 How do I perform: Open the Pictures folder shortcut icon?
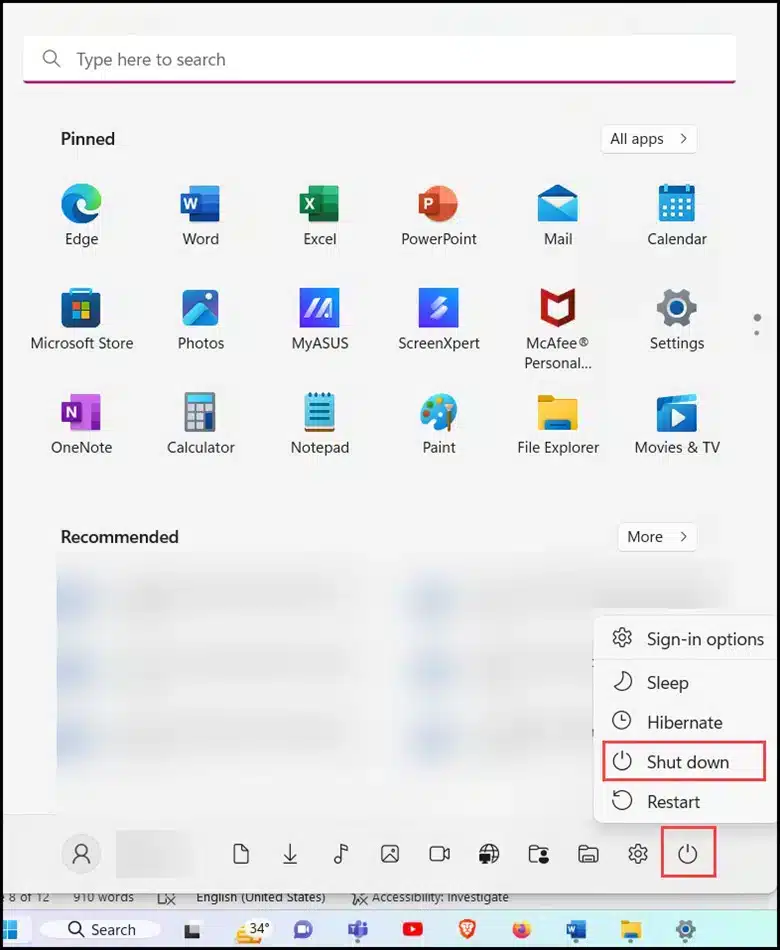tap(390, 854)
